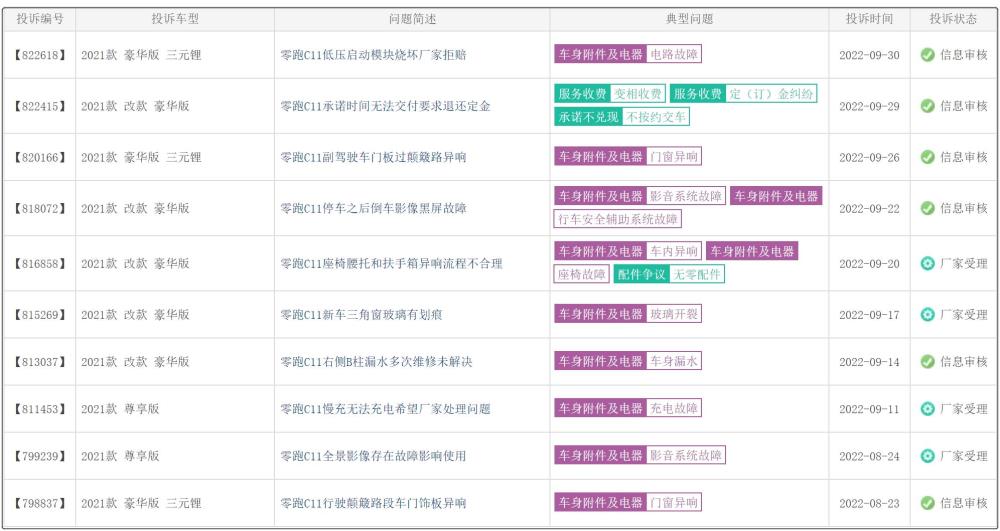Click complaint number 【818072】

click(x=40, y=208)
